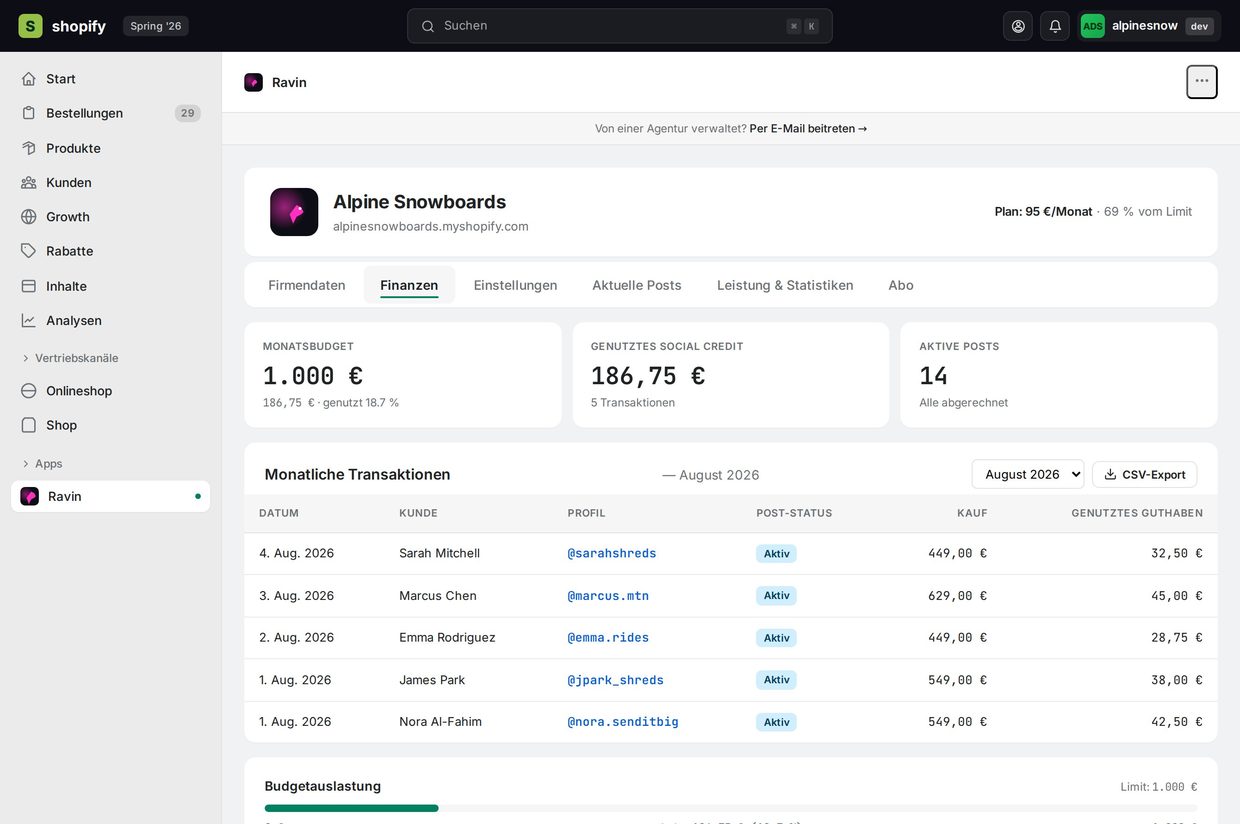Click customer name Sarah Mitchell

[x=439, y=553]
